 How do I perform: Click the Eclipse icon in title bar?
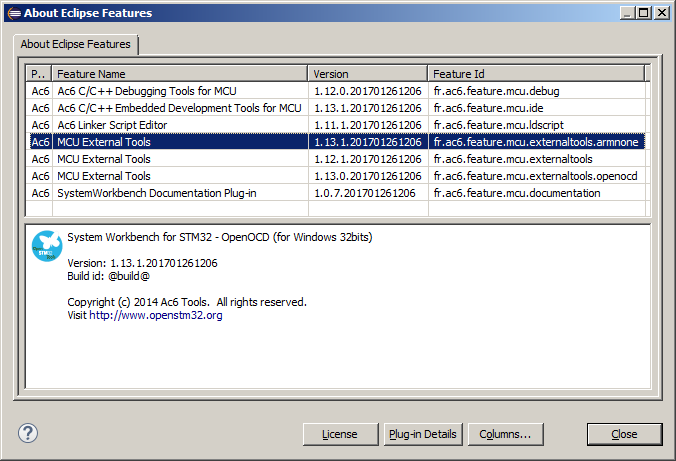(13, 12)
